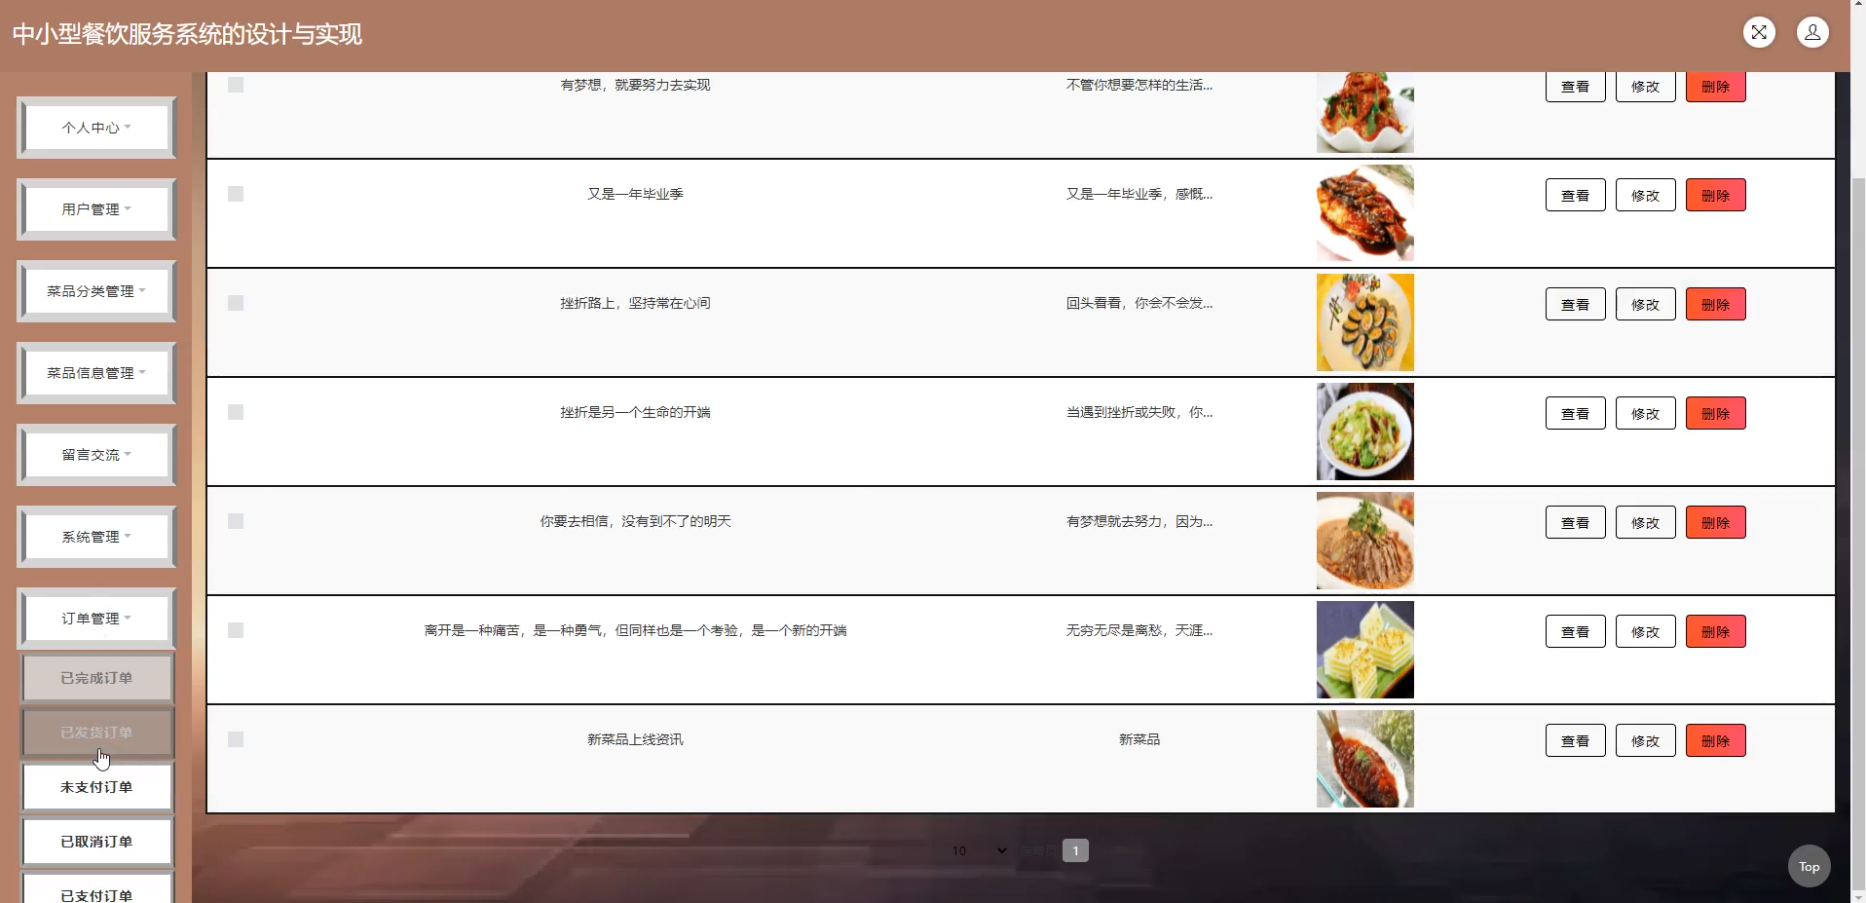Expand the 用户管理 sidebar menu

(x=96, y=209)
